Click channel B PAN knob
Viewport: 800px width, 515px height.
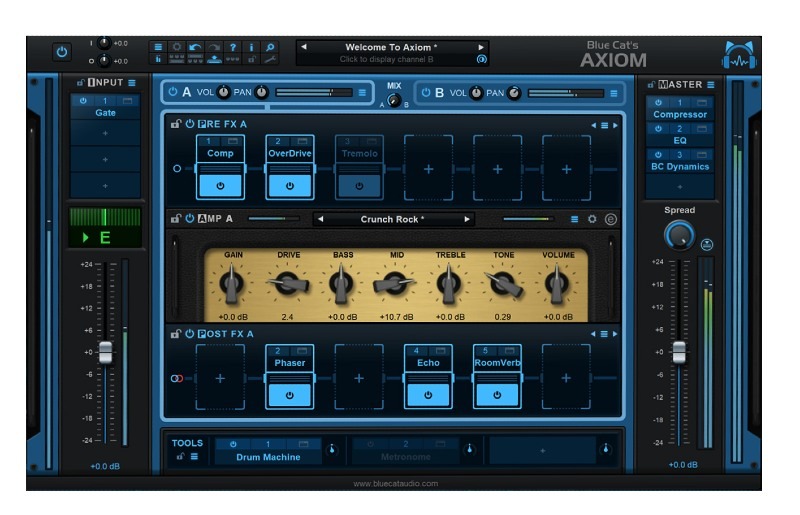(514, 93)
